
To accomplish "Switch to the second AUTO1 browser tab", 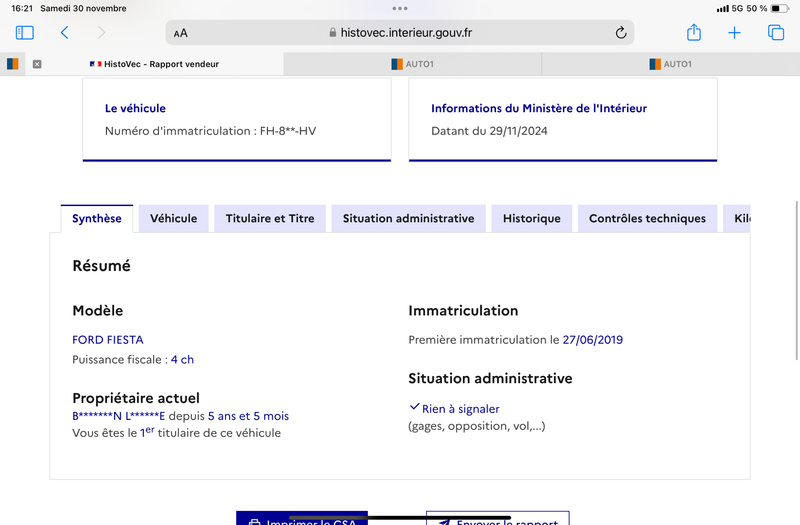I will tap(670, 64).
